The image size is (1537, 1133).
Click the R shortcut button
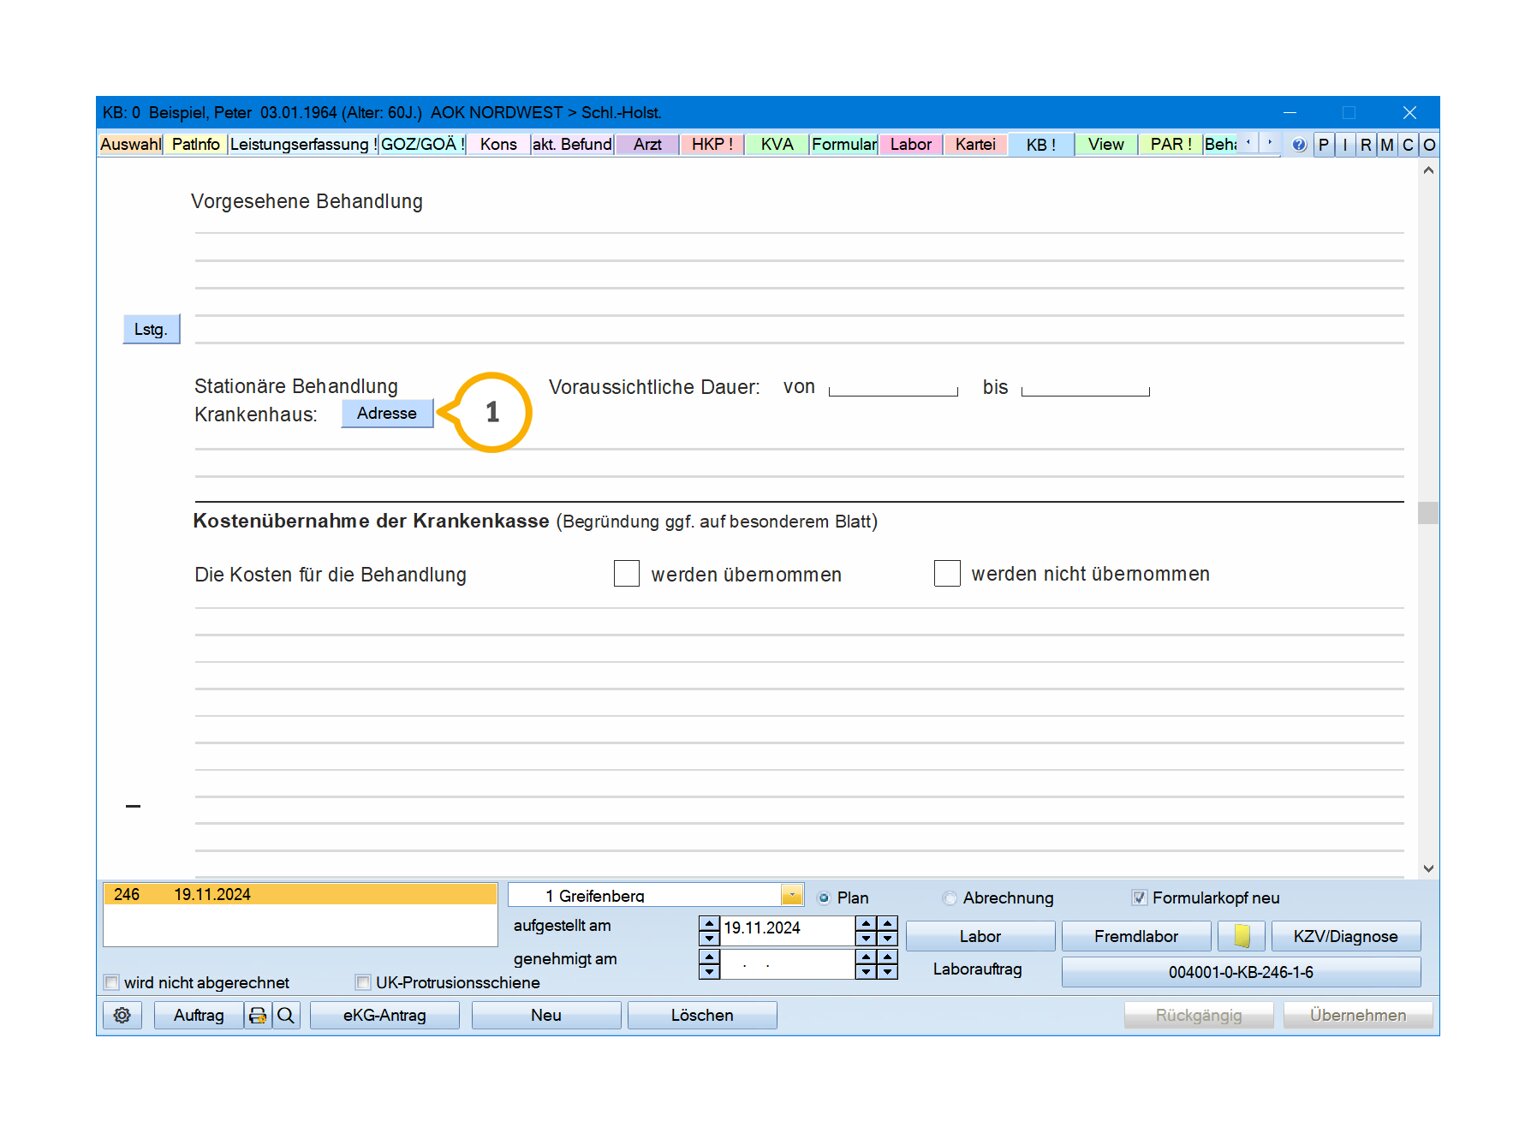pyautogui.click(x=1366, y=145)
